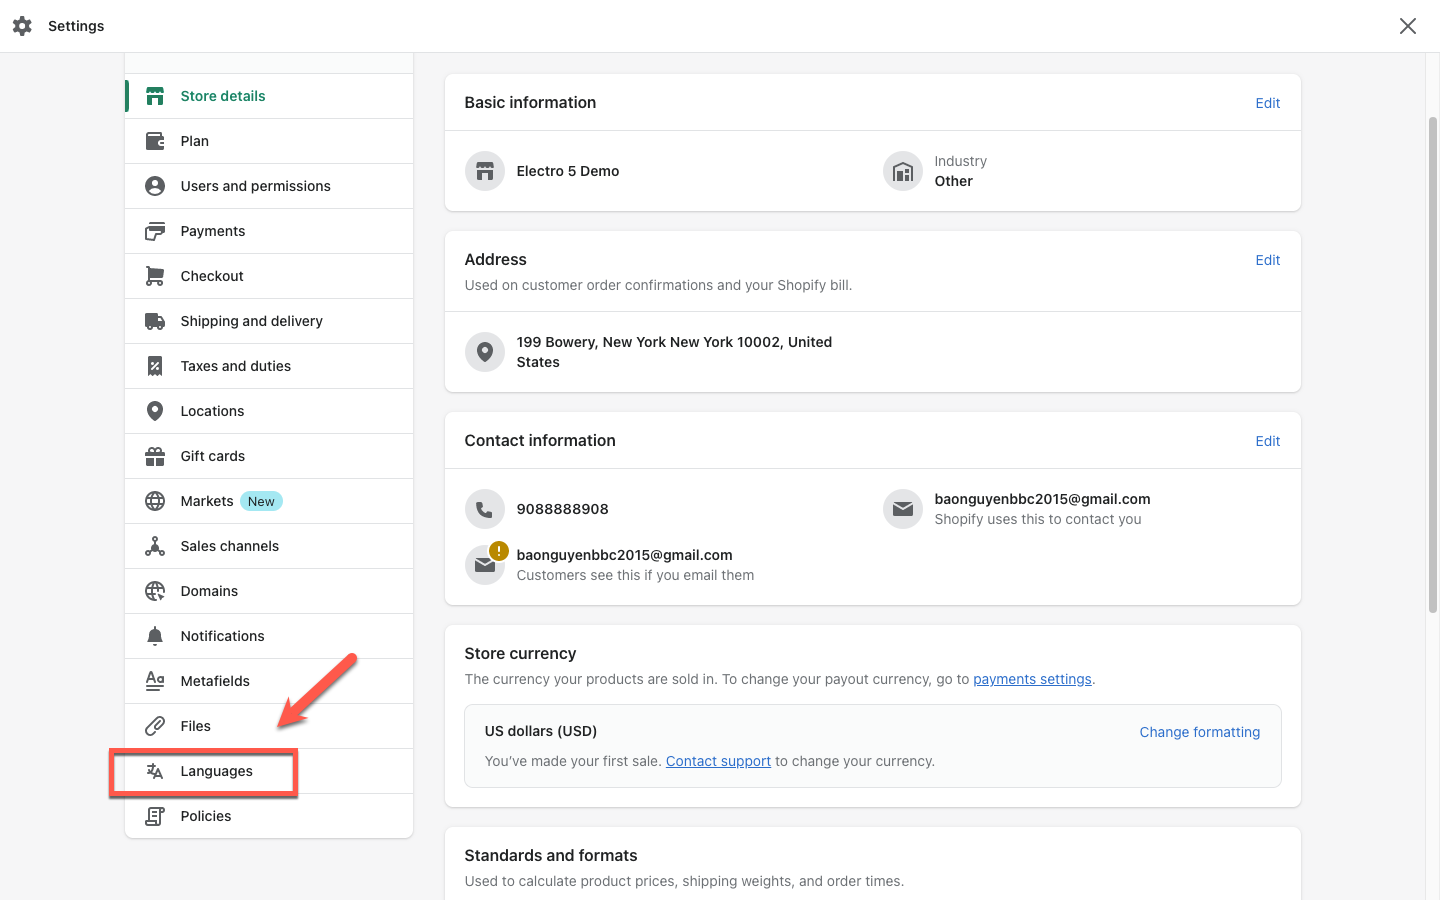Click the Markets globe icon
Screen dimensions: 1440x900
pyautogui.click(x=155, y=501)
